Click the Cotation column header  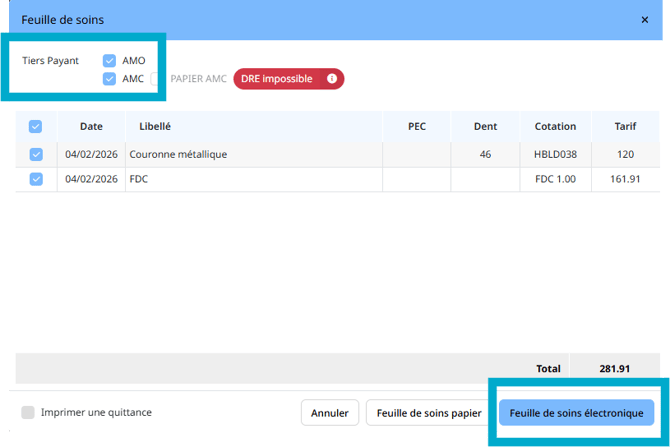click(x=555, y=127)
